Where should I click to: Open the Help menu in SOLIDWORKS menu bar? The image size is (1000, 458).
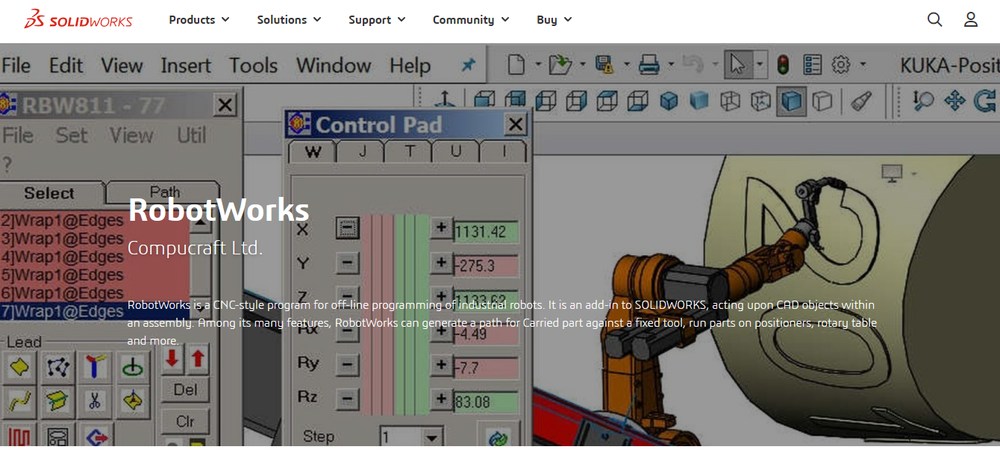[410, 65]
